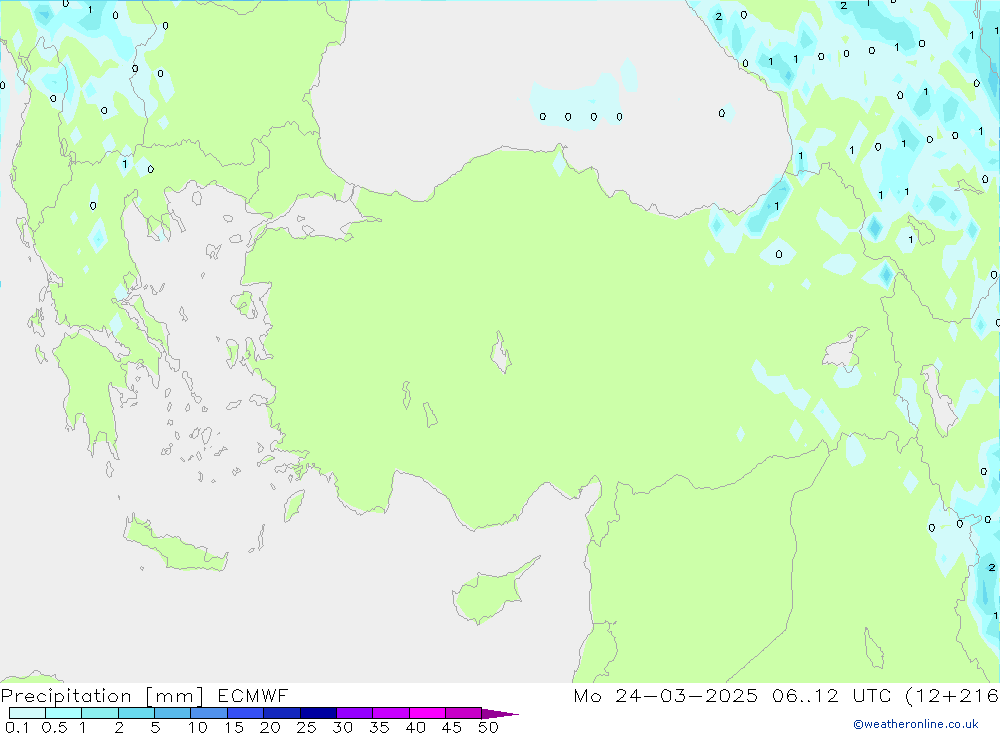This screenshot has height=733, width=1000.
Task: Select the 45–50 mm dark magenta swatch
Action: 464,713
